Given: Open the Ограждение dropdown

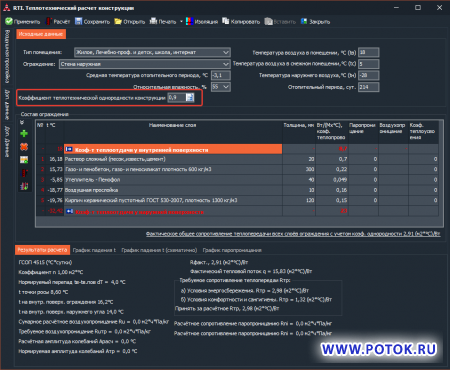Looking at the screenshot, I should click(145, 64).
